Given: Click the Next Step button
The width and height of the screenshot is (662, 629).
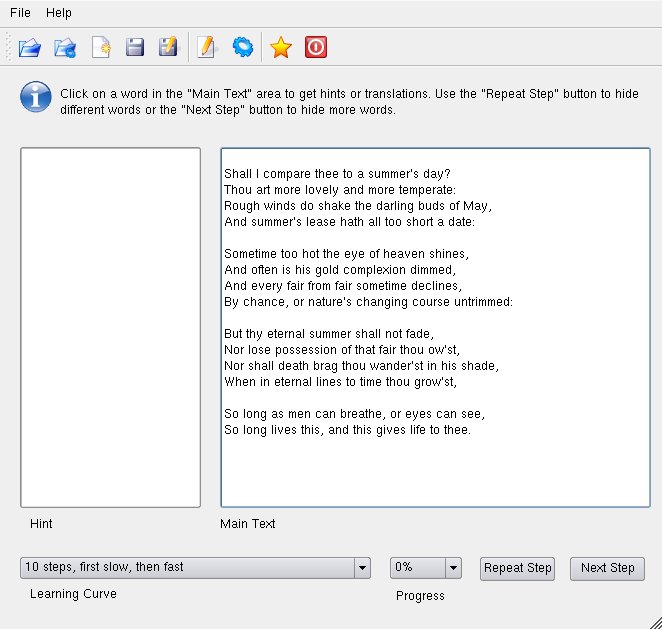Looking at the screenshot, I should click(x=607, y=568).
